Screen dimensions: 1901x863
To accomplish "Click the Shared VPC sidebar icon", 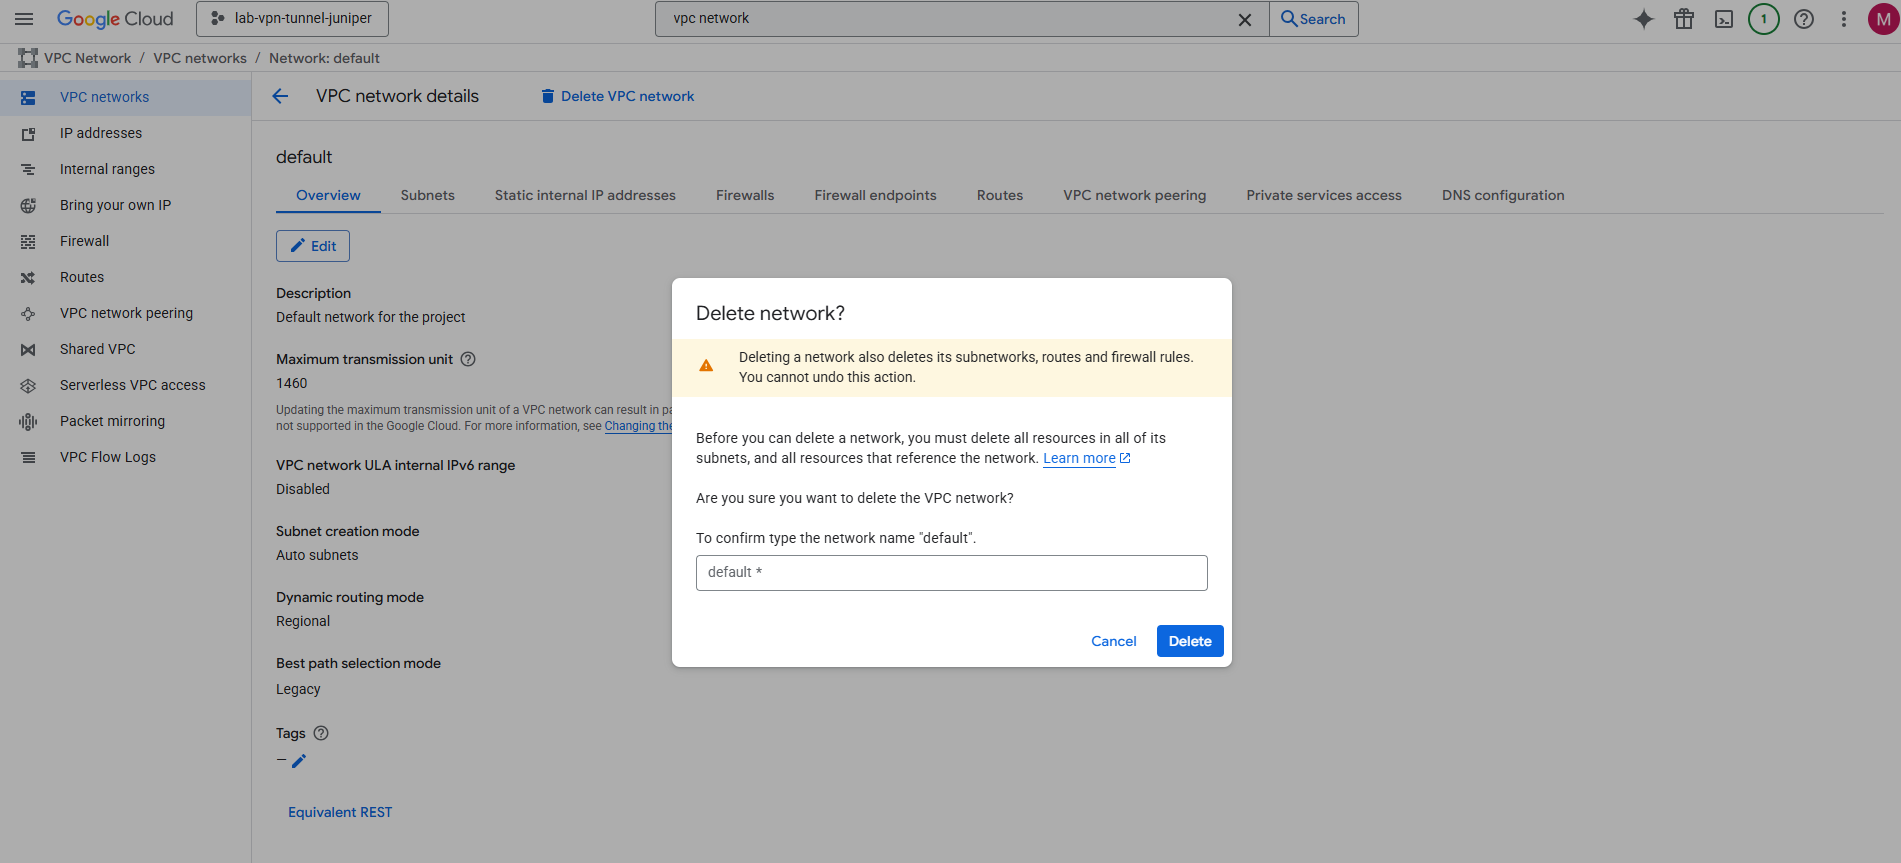I will tap(28, 349).
